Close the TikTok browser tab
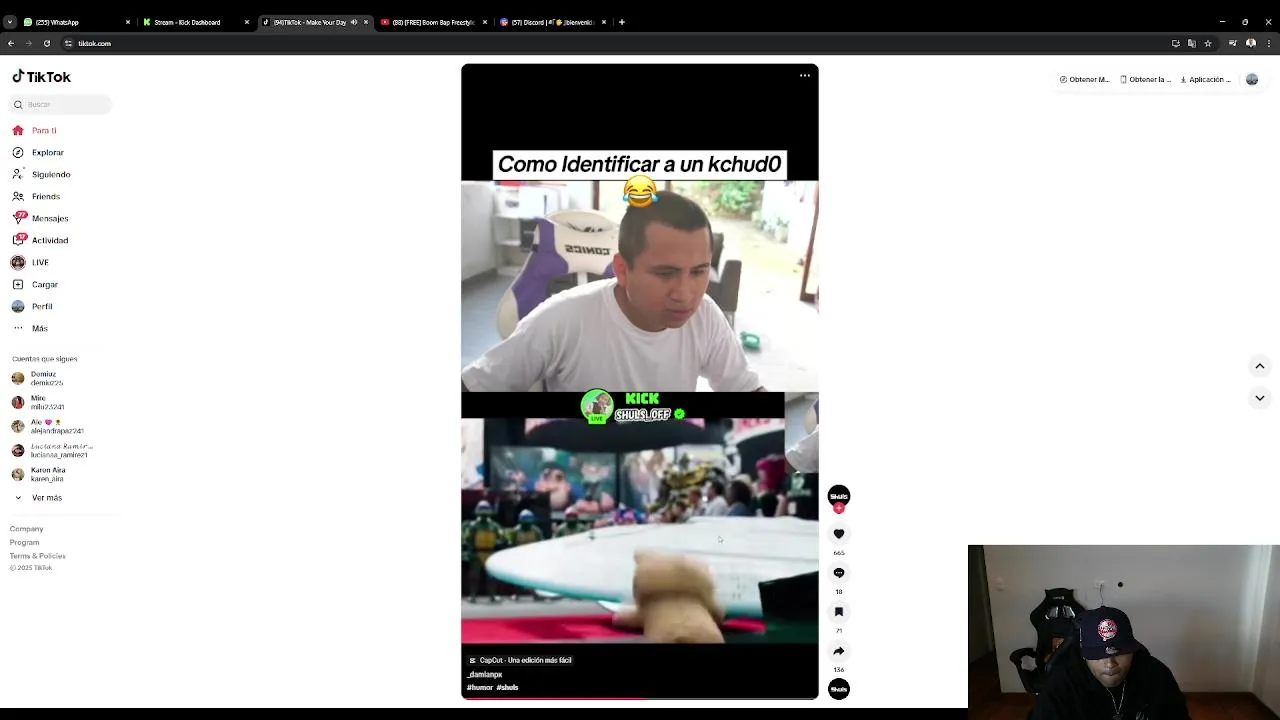The image size is (1280, 720). pyautogui.click(x=365, y=22)
